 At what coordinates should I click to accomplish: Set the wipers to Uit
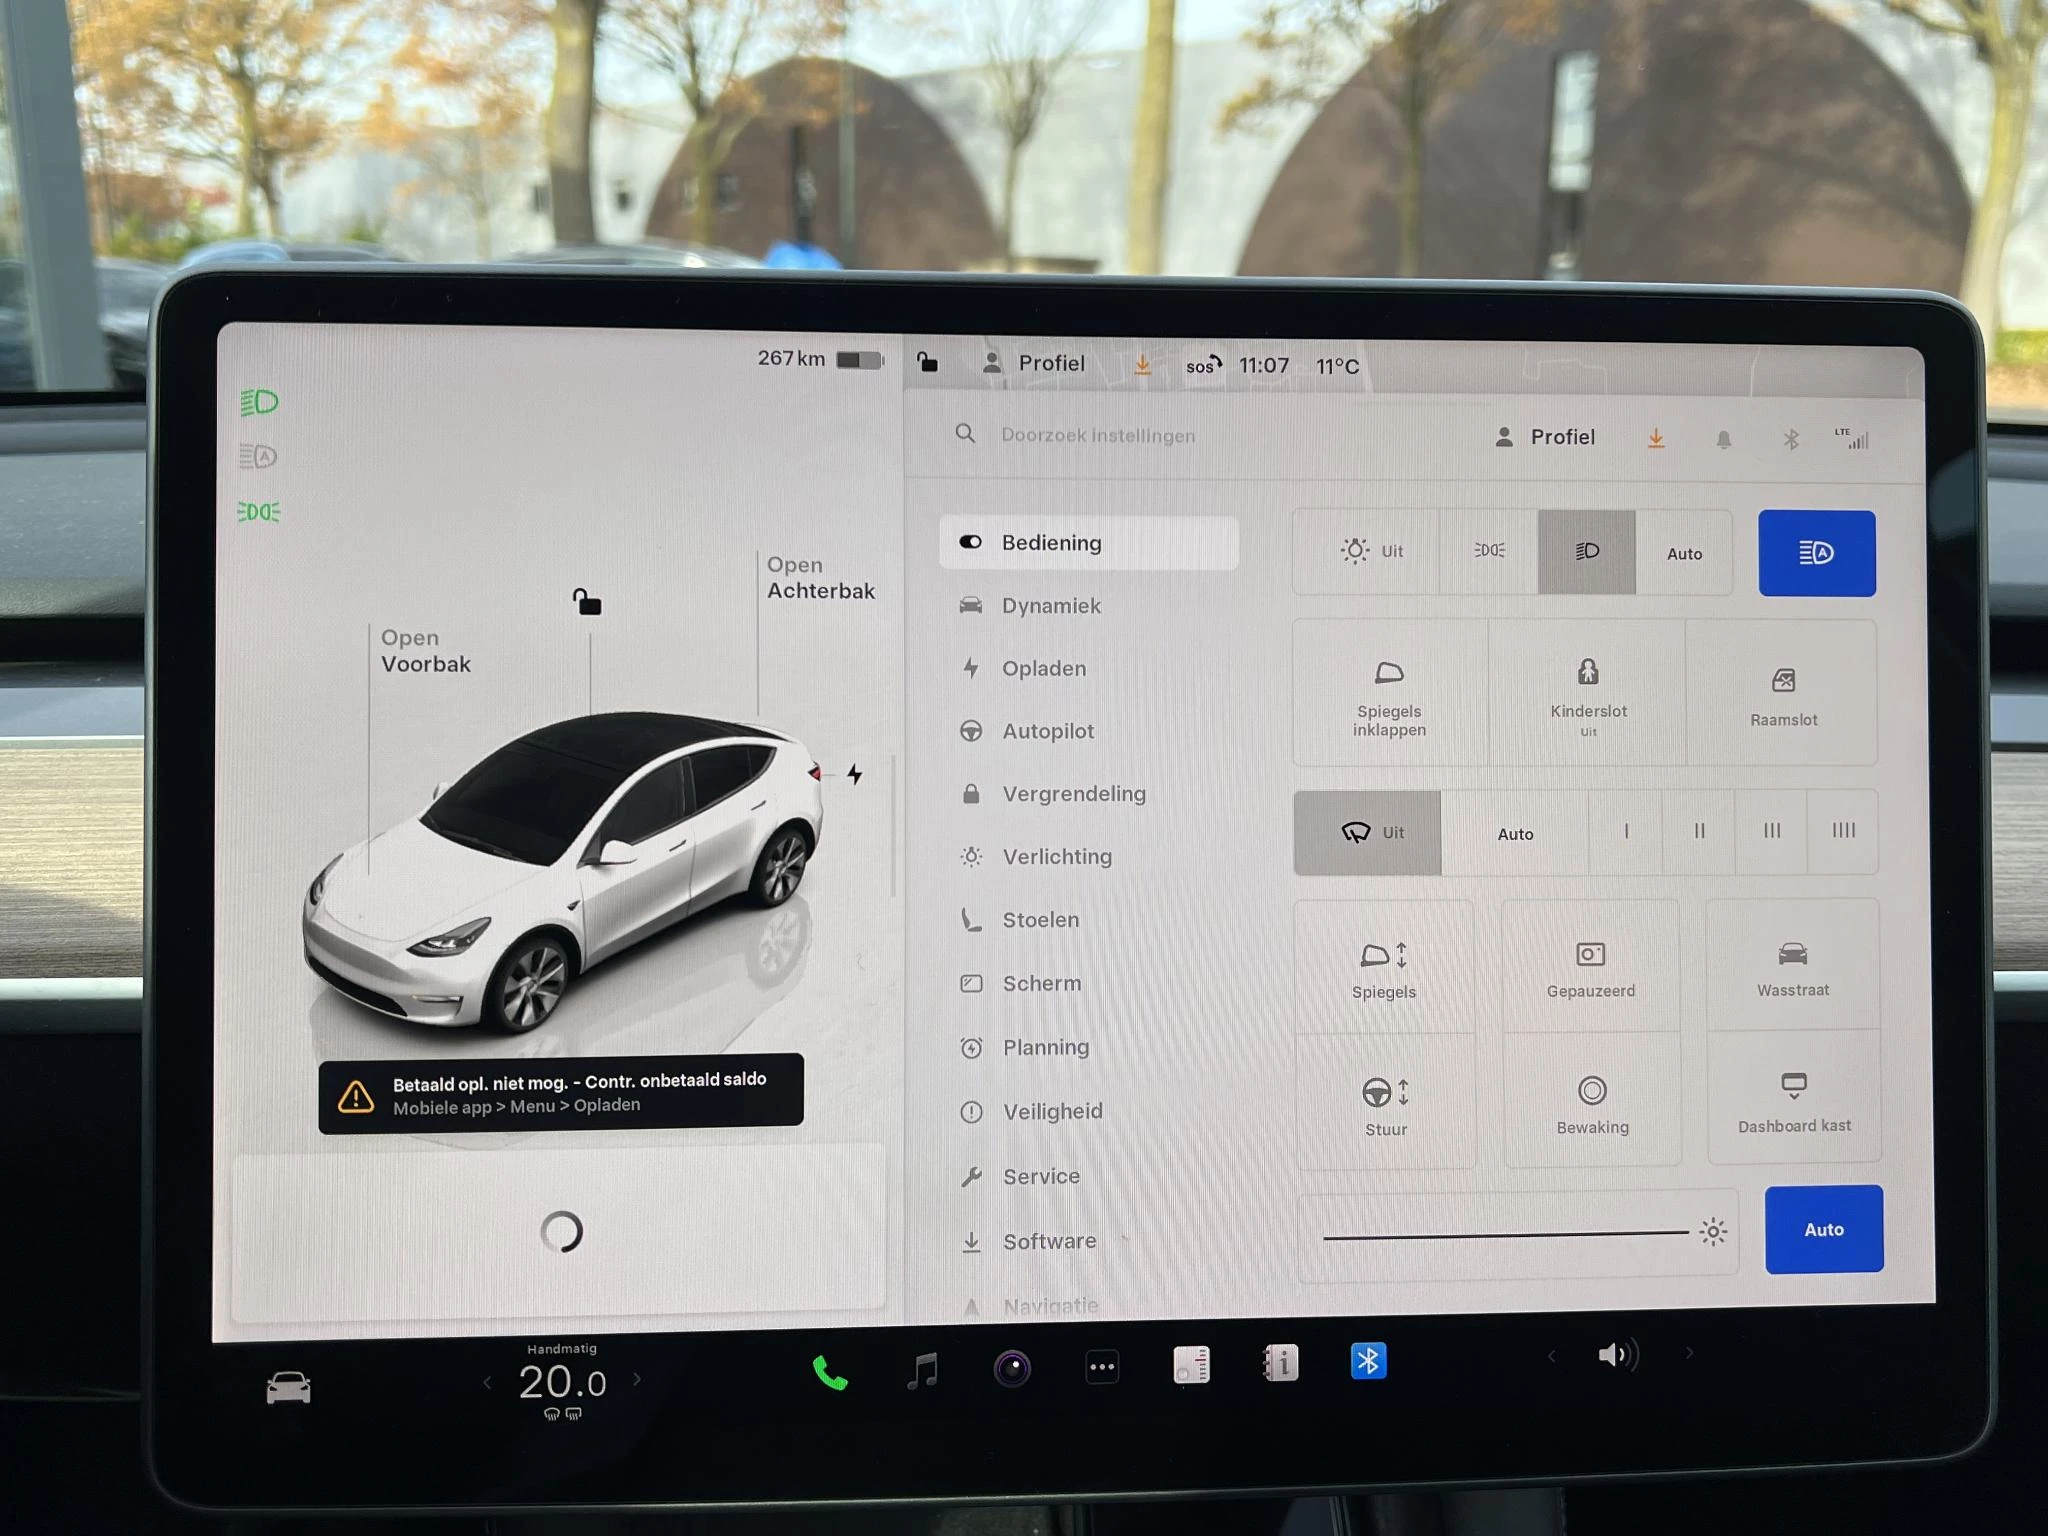point(1368,832)
